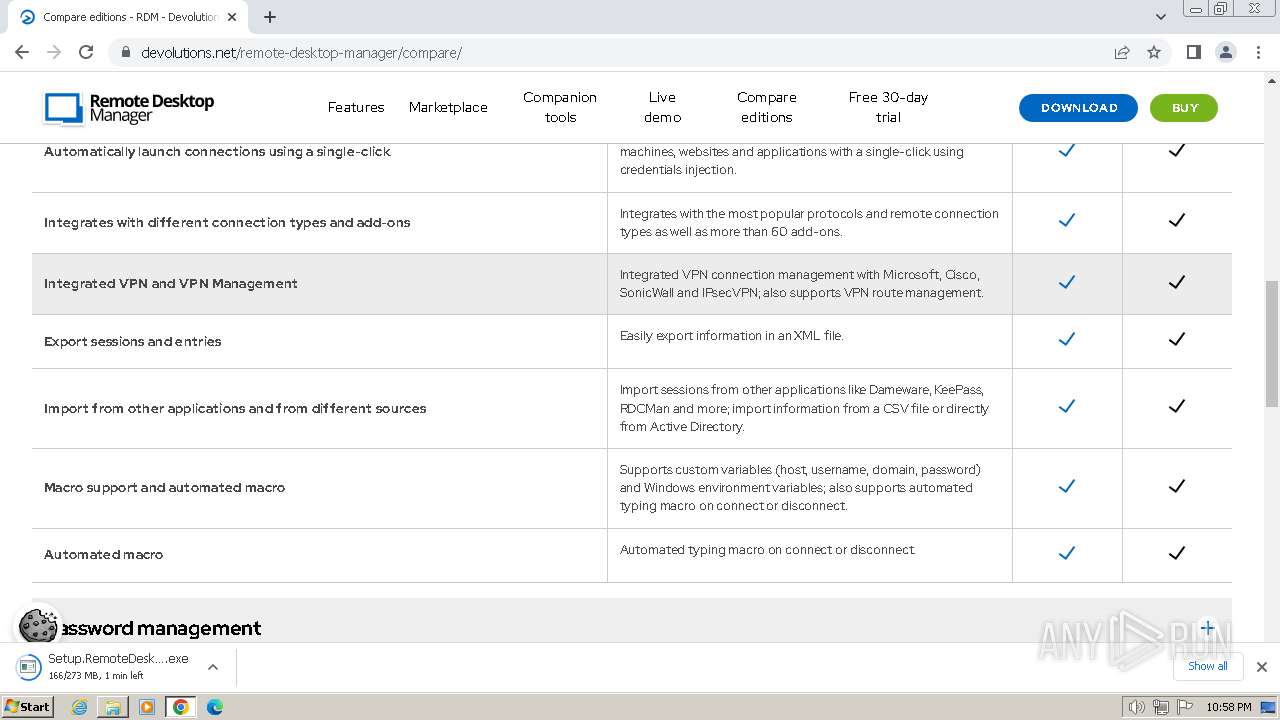Screen dimensions: 1280x720
Task: Open File Explorer from taskbar
Action: [x=113, y=707]
